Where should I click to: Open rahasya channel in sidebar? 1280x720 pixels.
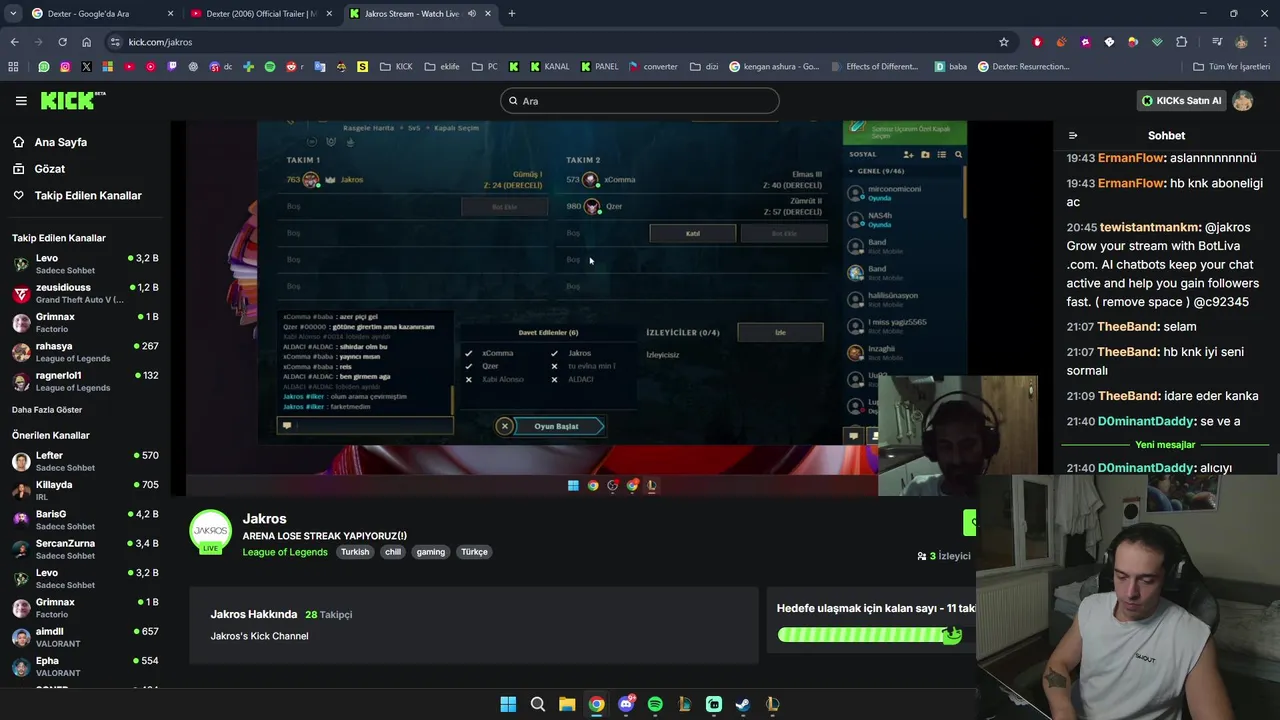[85, 352]
